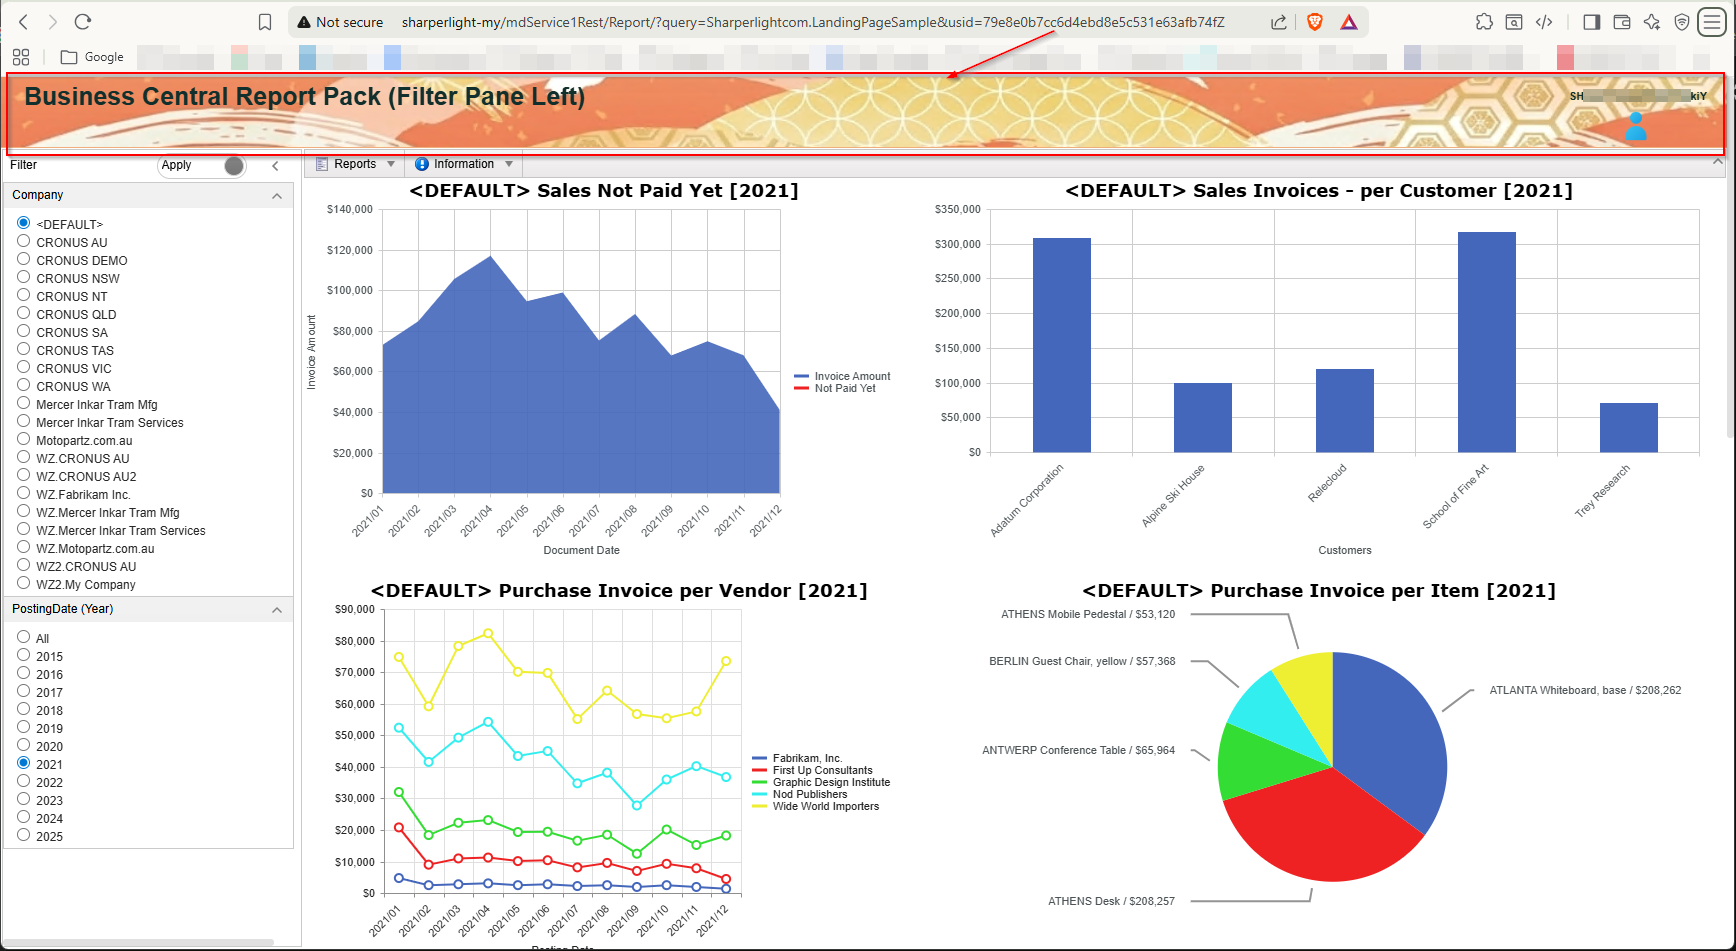Click the Not Paid Yet legend entry
This screenshot has width=1736, height=951.
pyautogui.click(x=835, y=388)
